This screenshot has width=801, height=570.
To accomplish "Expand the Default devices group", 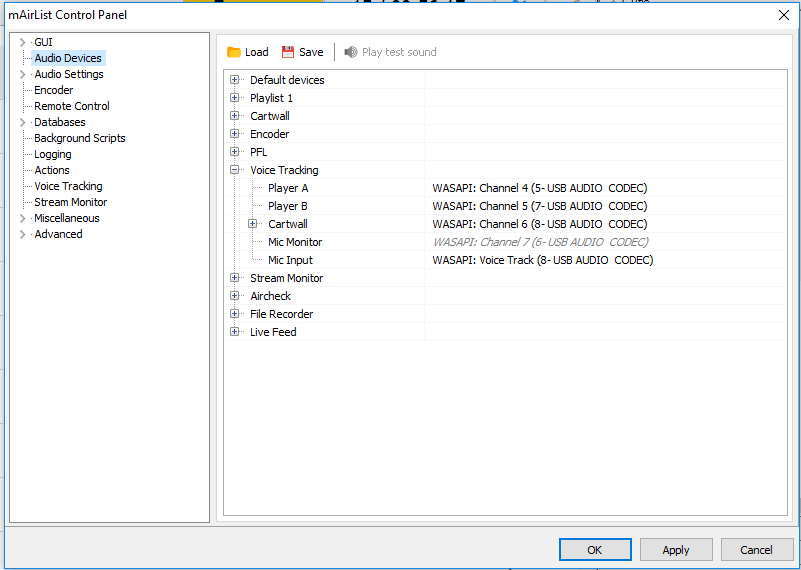I will [x=234, y=80].
